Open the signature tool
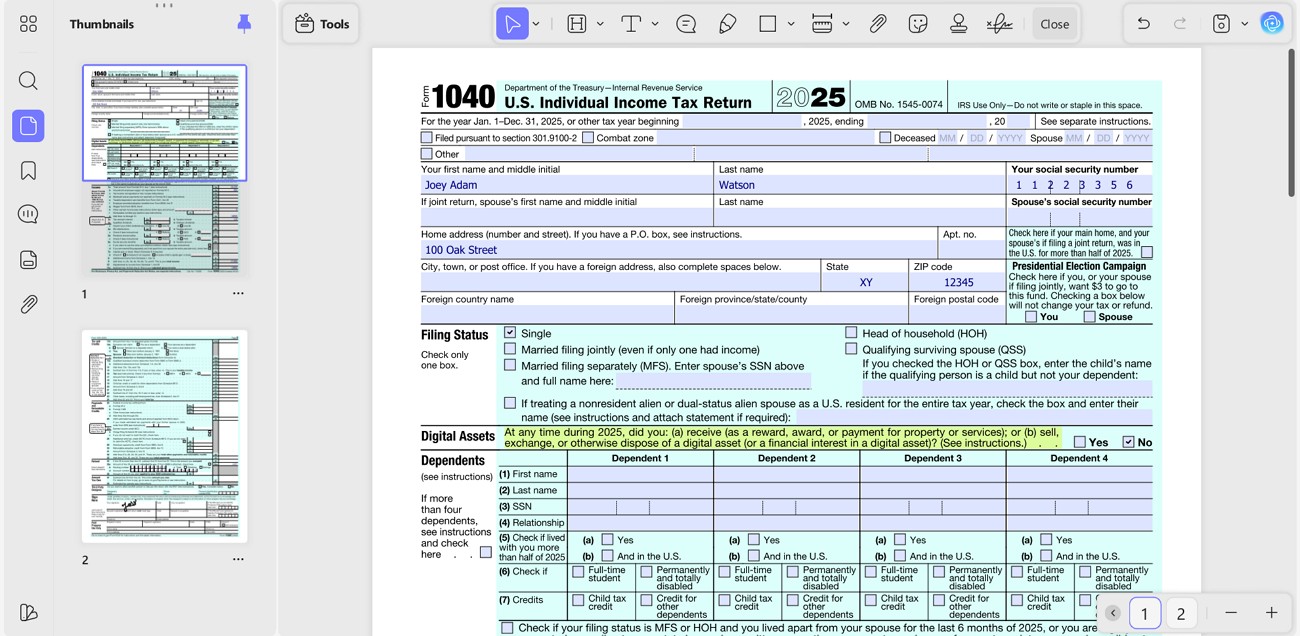Screen dimensions: 1300x636 [x=999, y=24]
